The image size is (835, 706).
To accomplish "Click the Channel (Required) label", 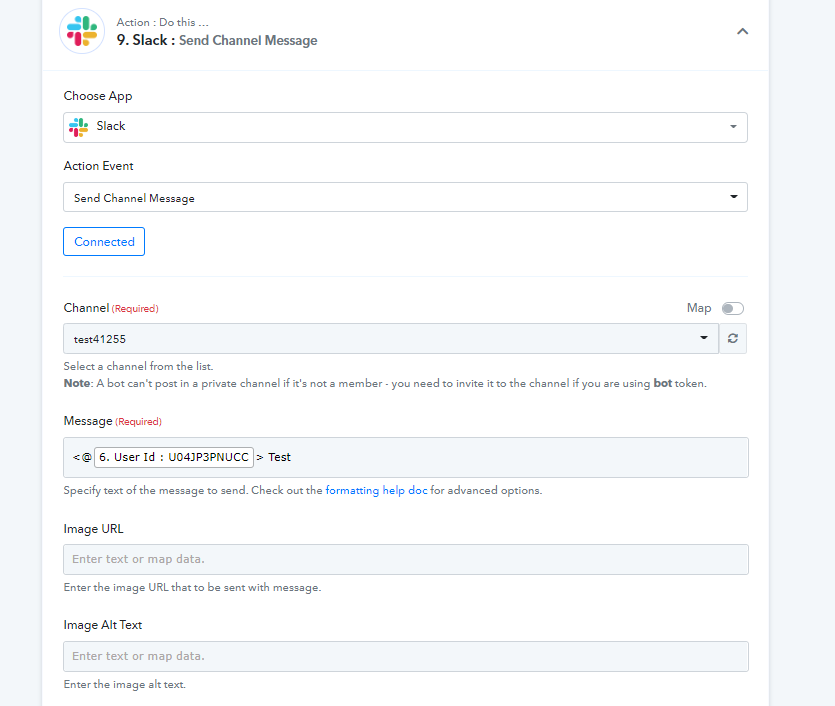I will 111,308.
